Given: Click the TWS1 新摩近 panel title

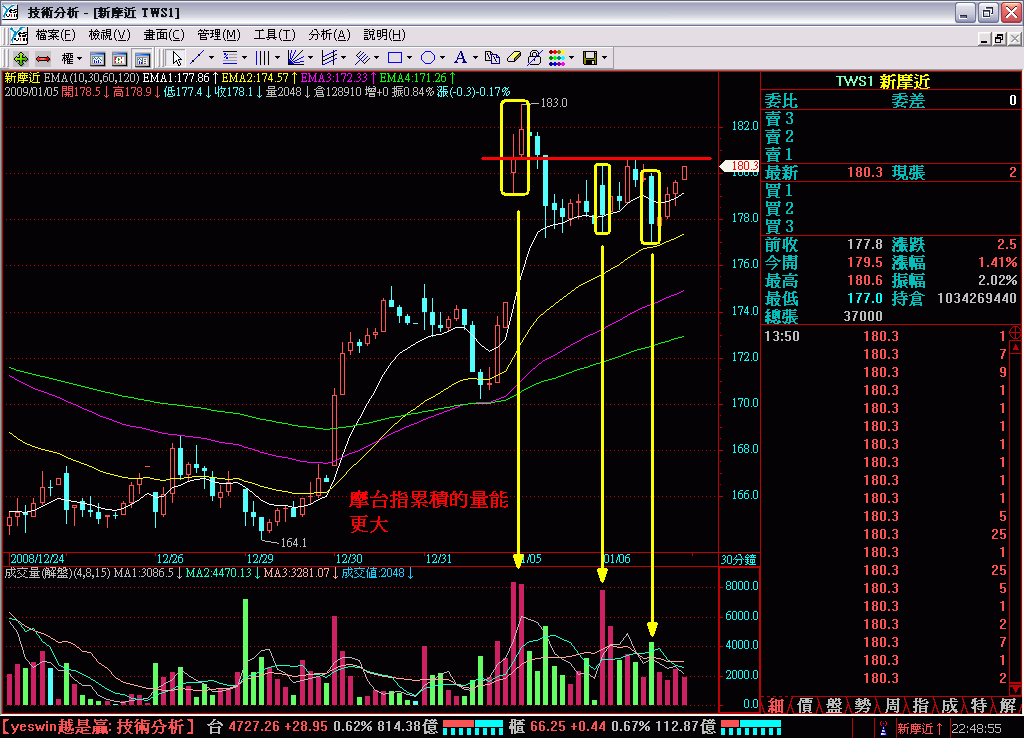Looking at the screenshot, I should click(882, 81).
